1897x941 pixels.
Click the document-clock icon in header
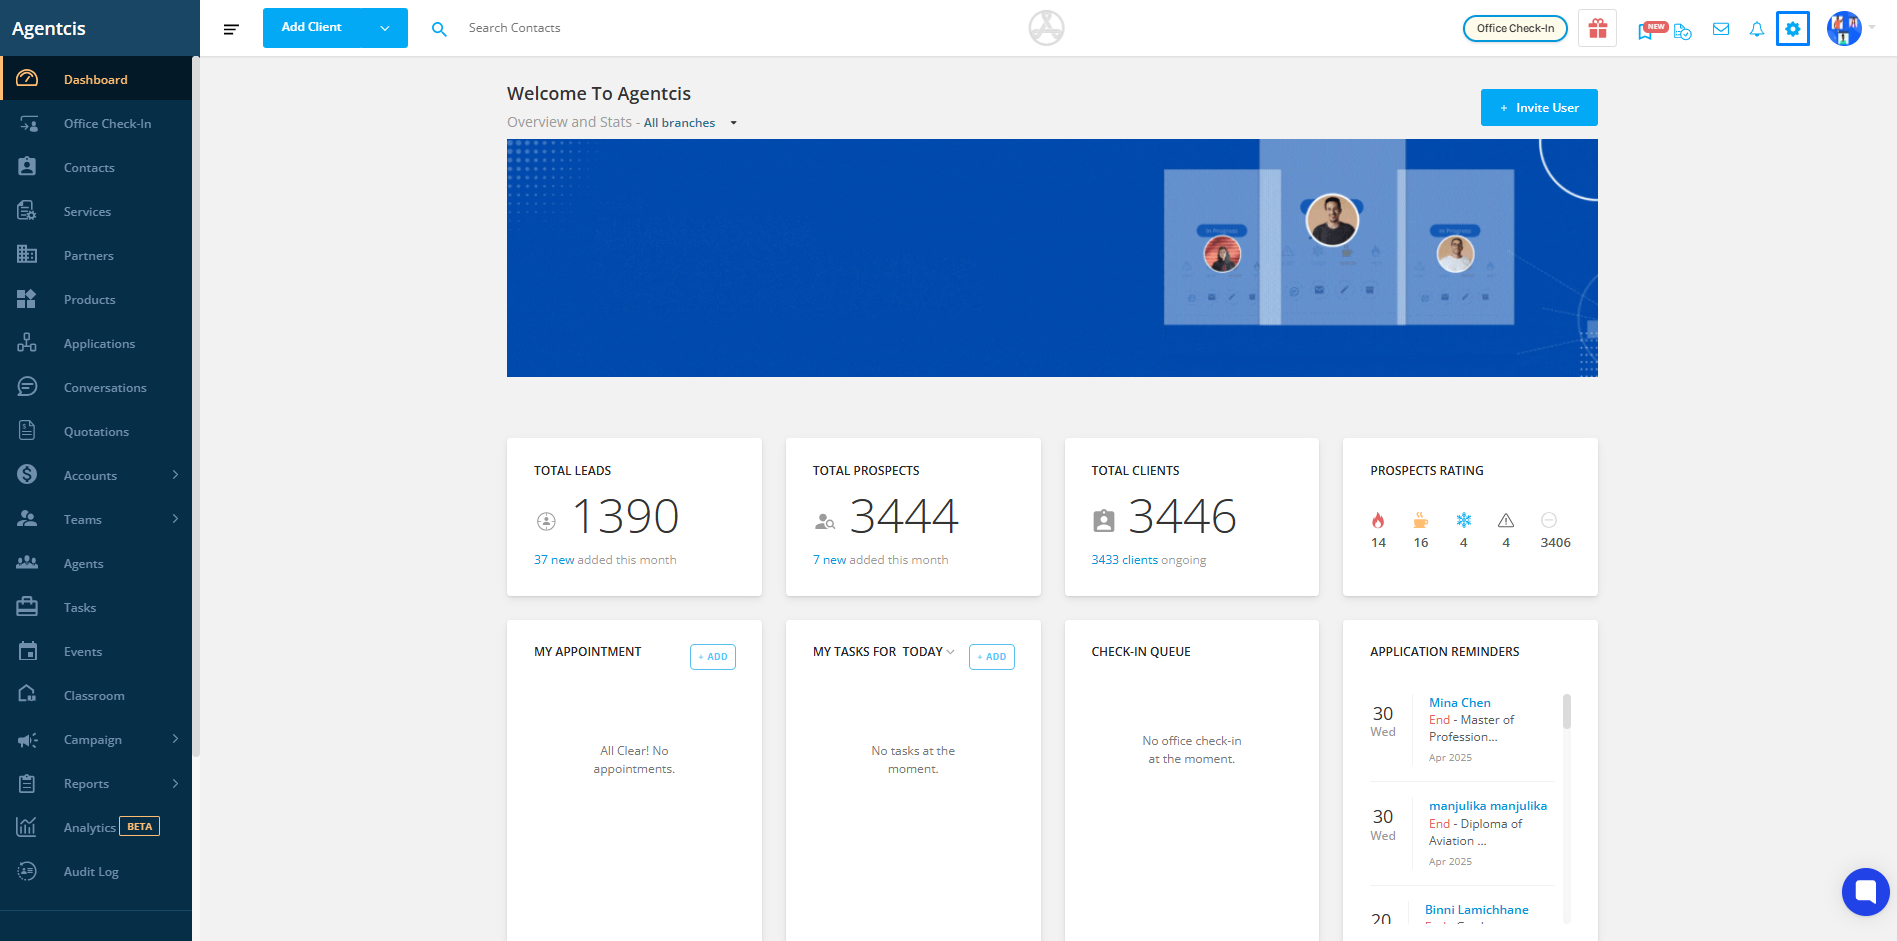point(1683,31)
